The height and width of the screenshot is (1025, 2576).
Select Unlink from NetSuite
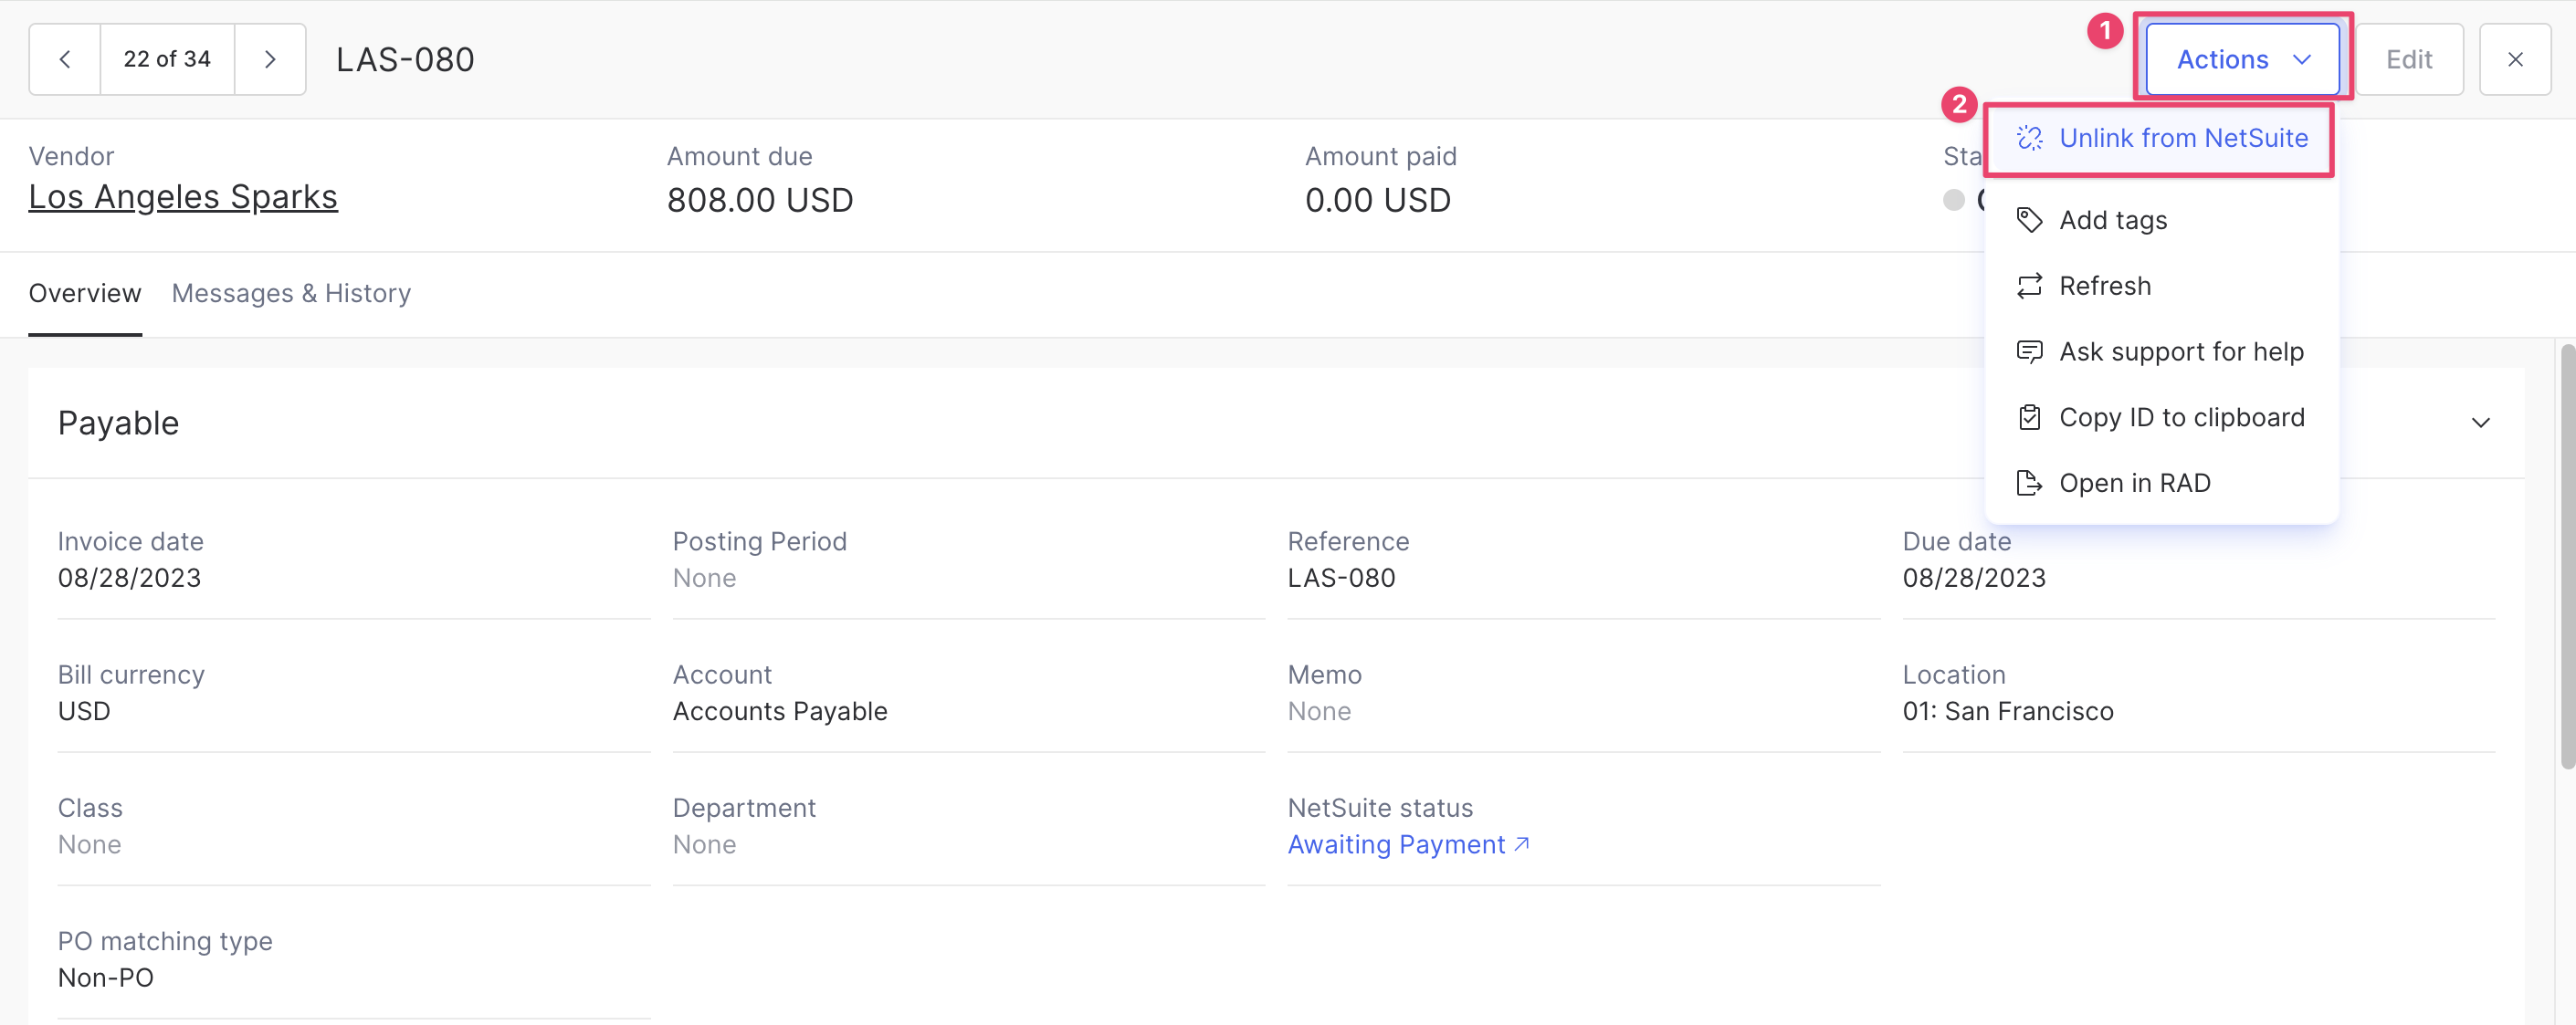[2160, 138]
